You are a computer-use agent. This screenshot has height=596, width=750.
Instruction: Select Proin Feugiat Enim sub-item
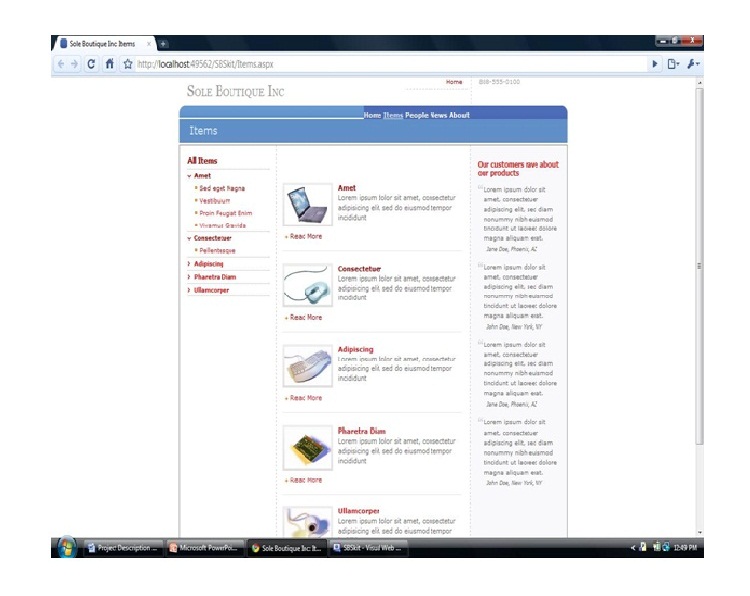226,213
